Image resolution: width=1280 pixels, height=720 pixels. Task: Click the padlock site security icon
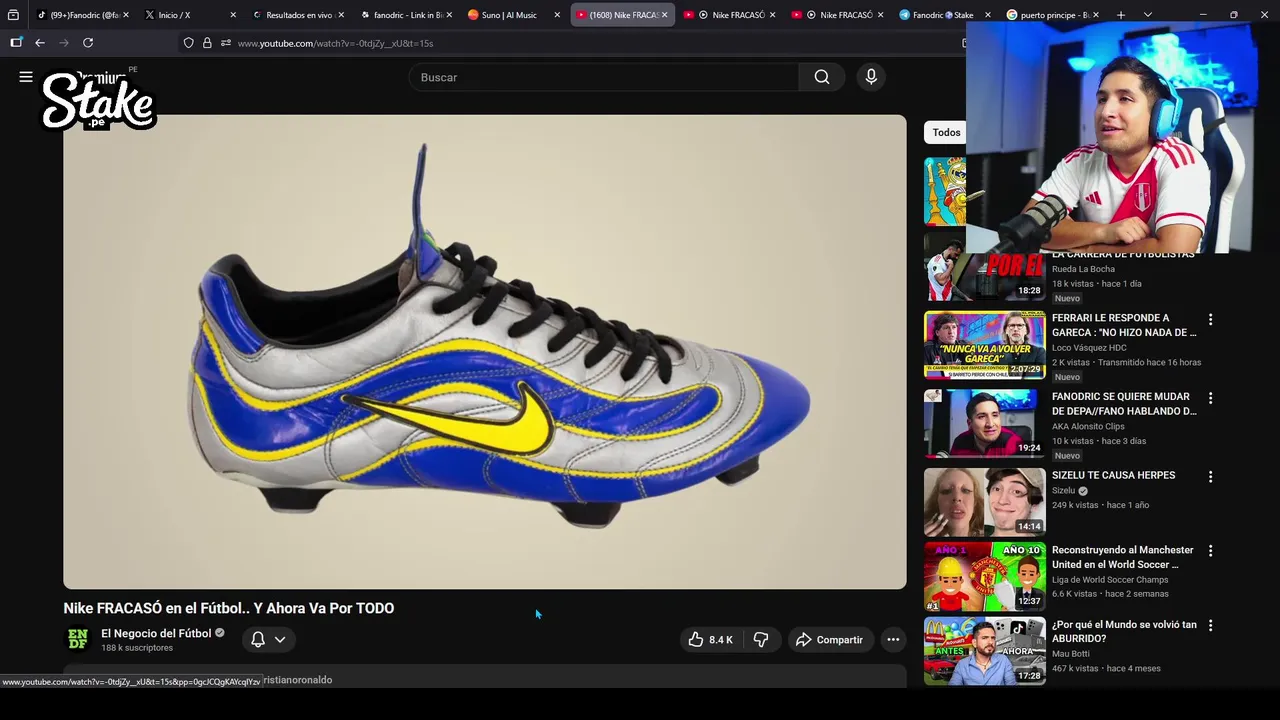point(207,43)
